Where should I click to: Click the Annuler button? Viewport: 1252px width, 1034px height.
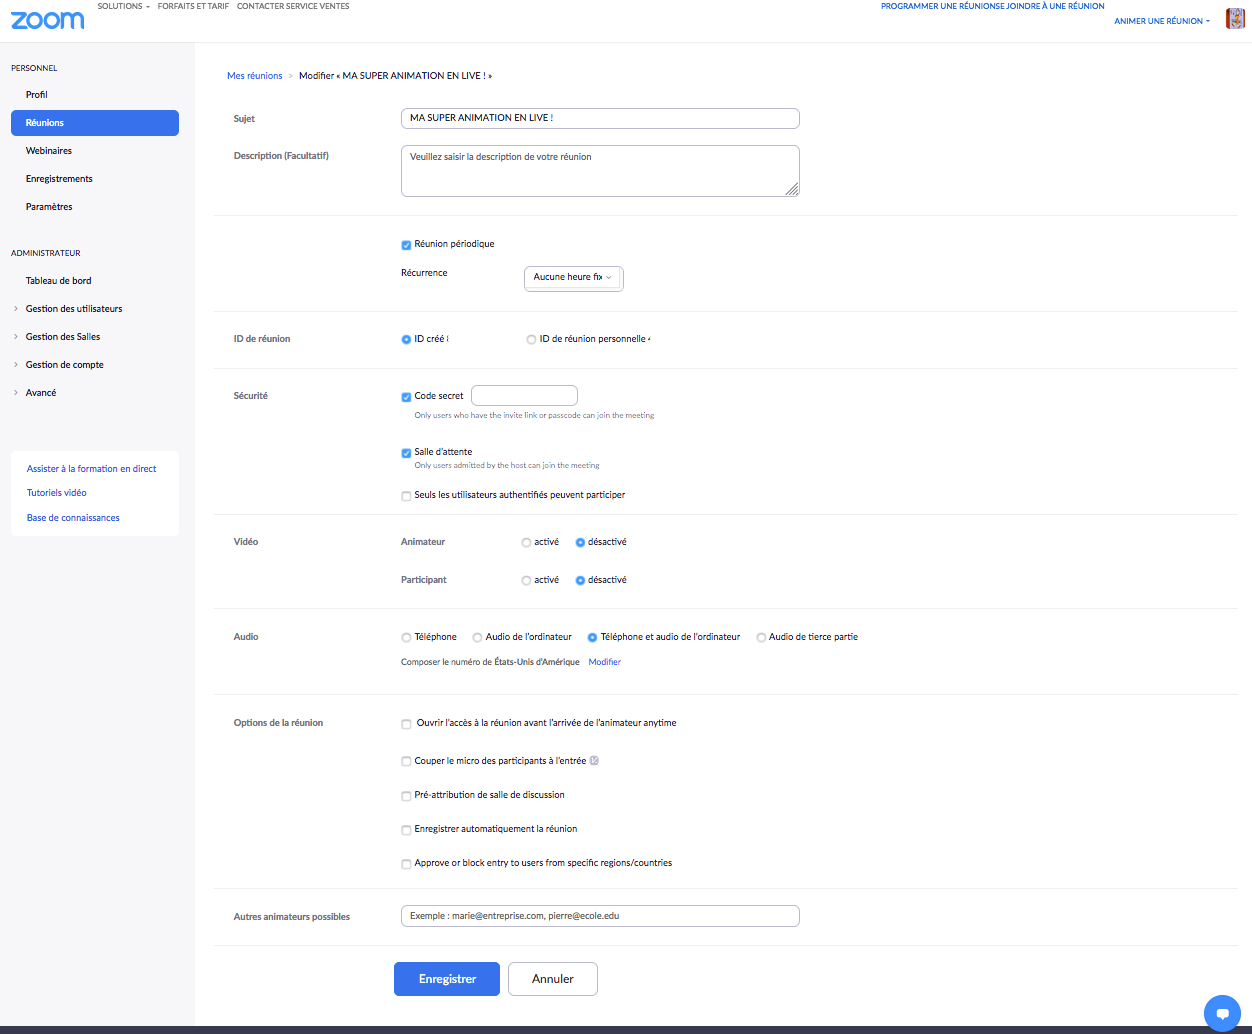click(552, 979)
